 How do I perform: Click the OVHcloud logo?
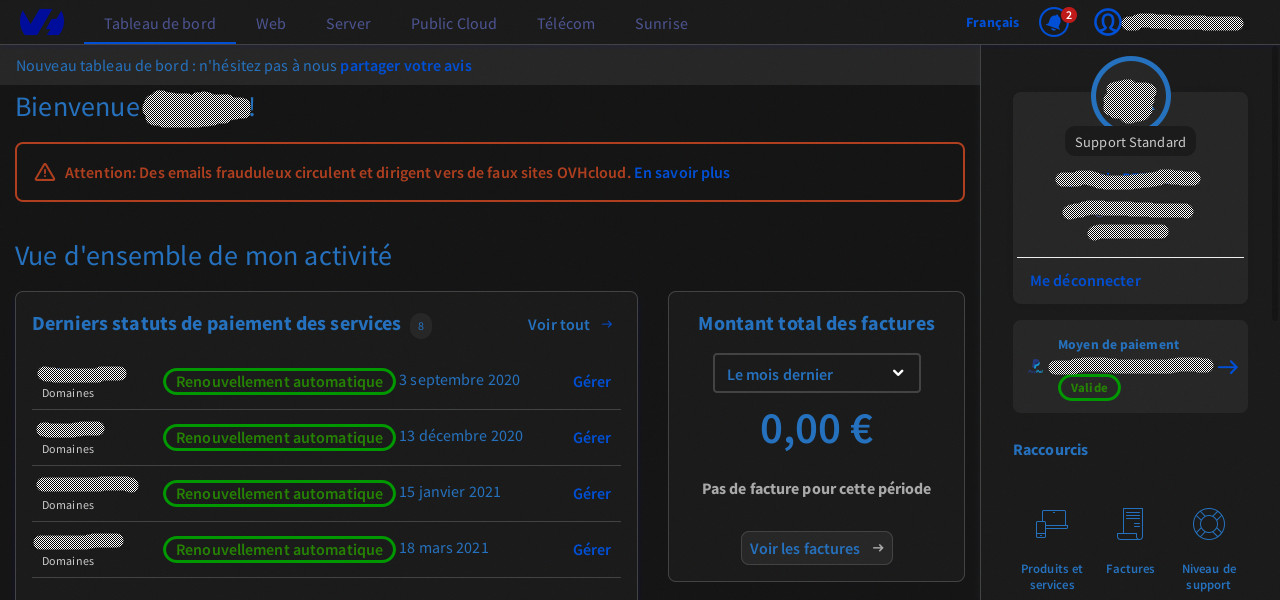pyautogui.click(x=41, y=22)
